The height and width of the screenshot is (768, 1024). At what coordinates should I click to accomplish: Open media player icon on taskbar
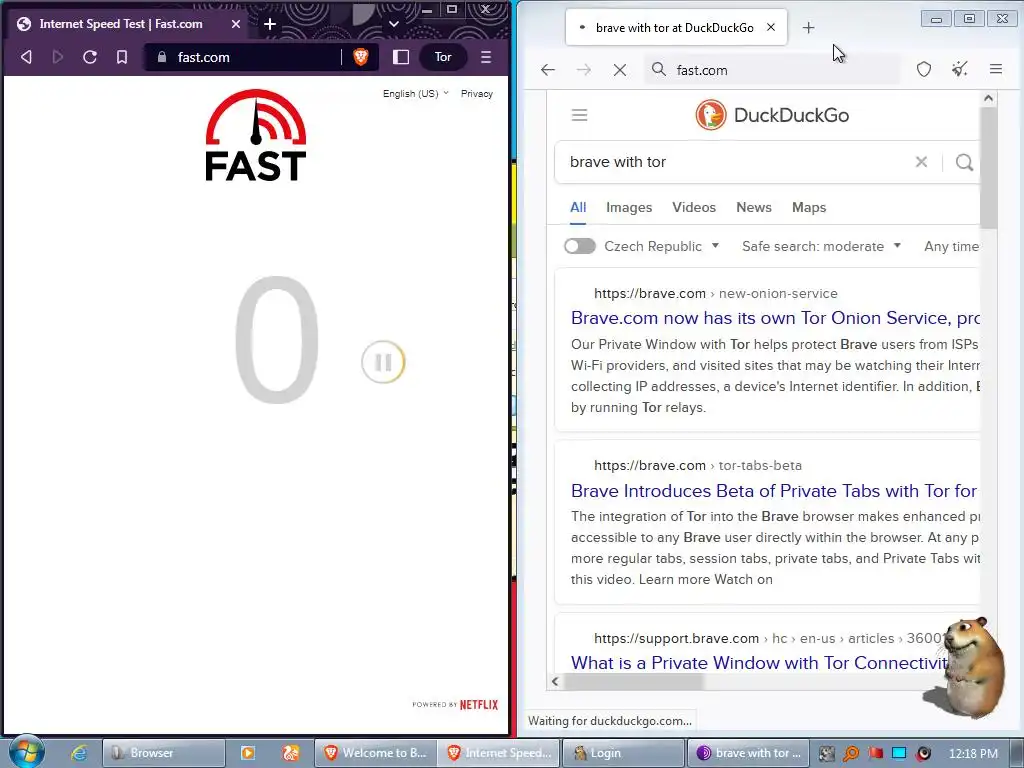tap(248, 753)
